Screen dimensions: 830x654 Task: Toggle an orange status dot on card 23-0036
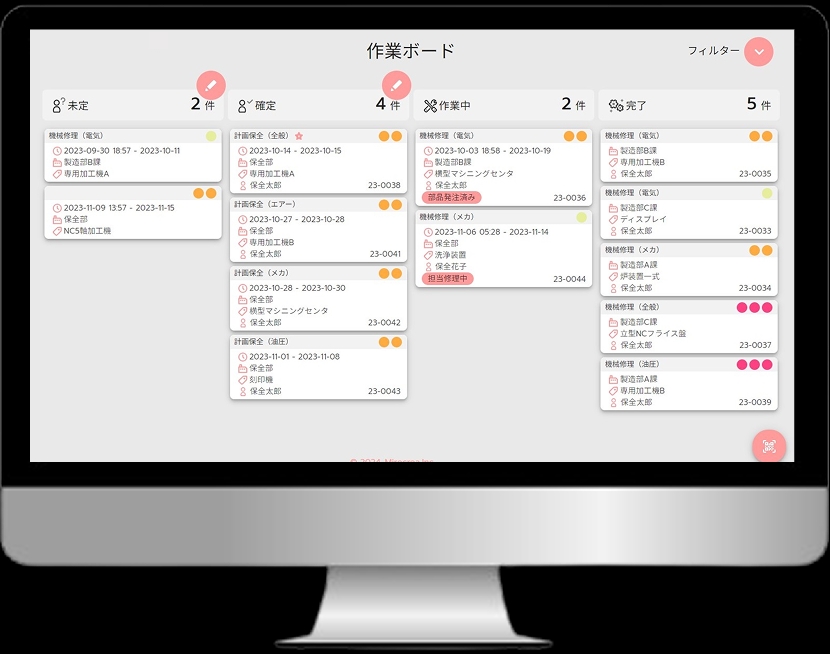click(x=569, y=136)
